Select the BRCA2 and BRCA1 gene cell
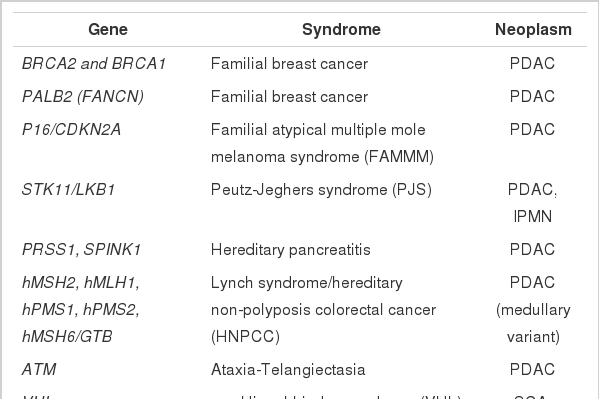 94,63
